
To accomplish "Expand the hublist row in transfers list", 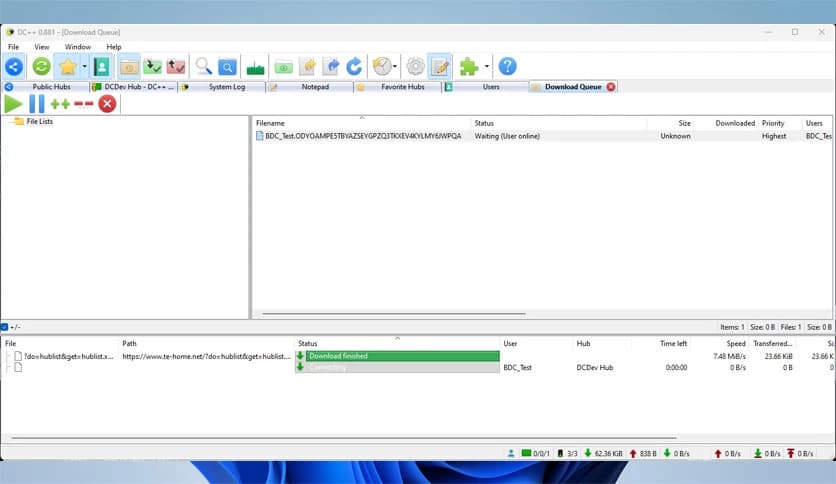I will pos(9,356).
